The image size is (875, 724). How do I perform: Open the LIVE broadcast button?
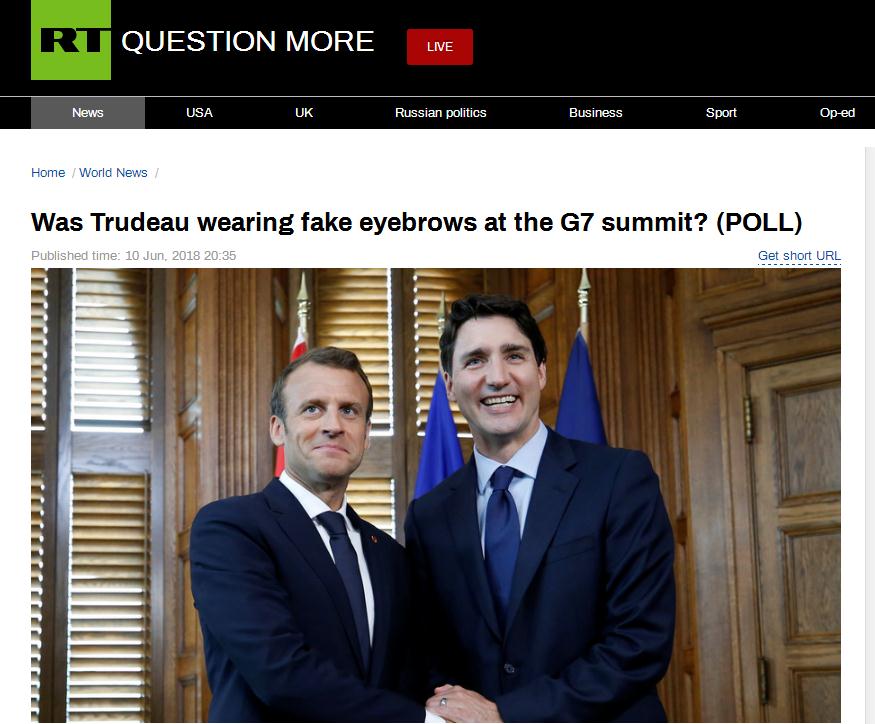[x=440, y=47]
